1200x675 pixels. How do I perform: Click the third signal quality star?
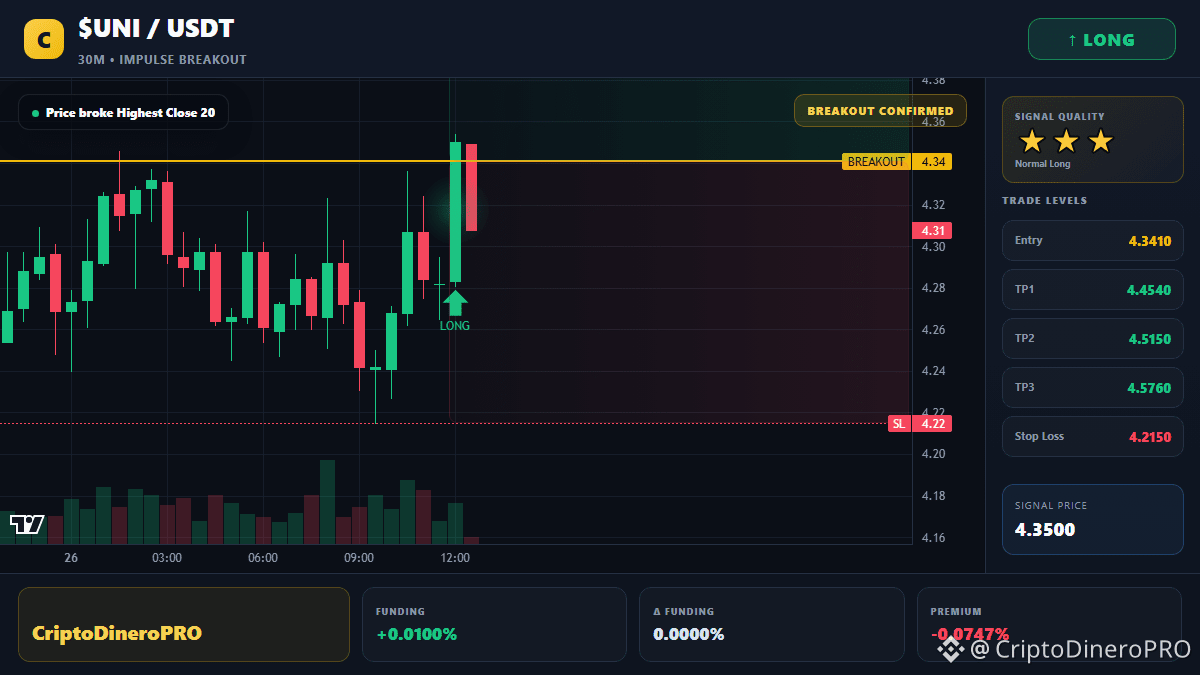tap(1100, 141)
